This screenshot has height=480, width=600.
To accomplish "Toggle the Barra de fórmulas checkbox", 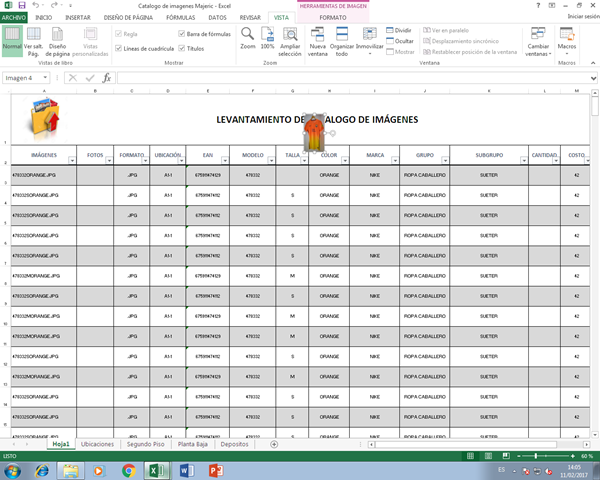I will pyautogui.click(x=182, y=34).
